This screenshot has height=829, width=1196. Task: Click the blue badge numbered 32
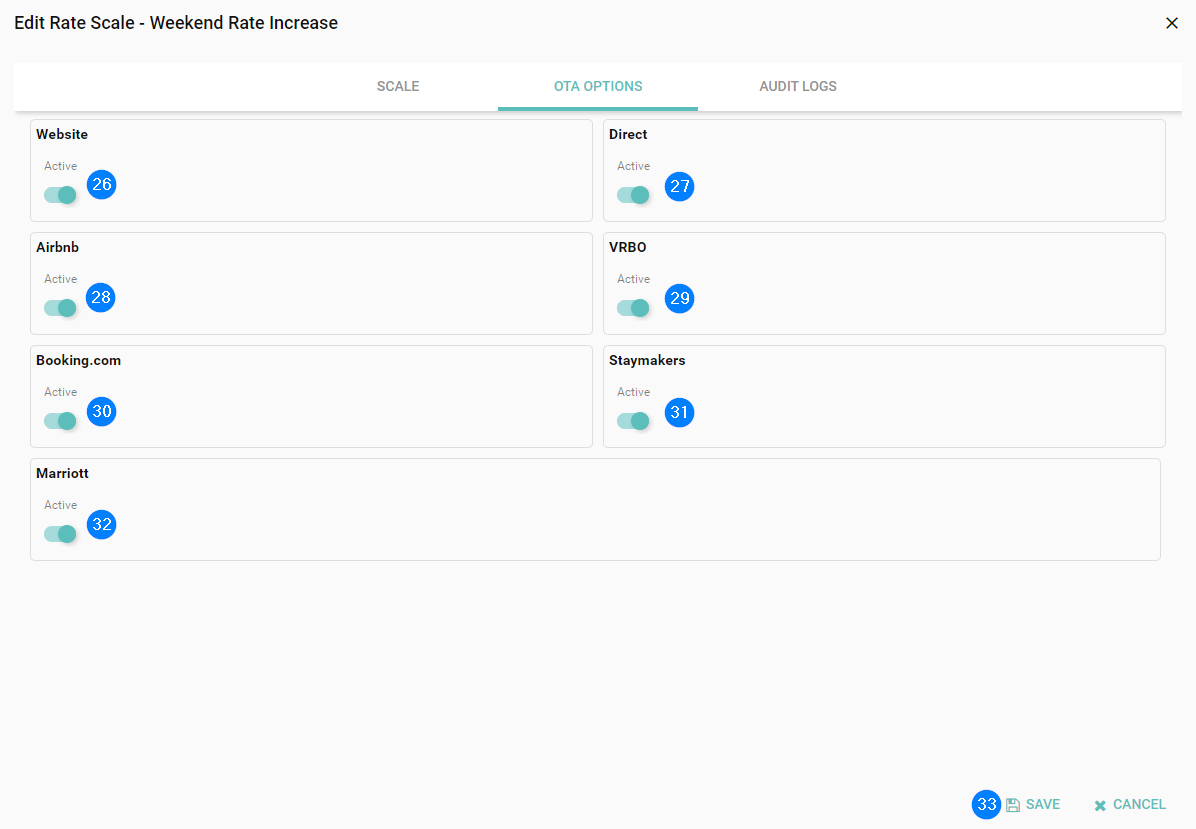102,525
